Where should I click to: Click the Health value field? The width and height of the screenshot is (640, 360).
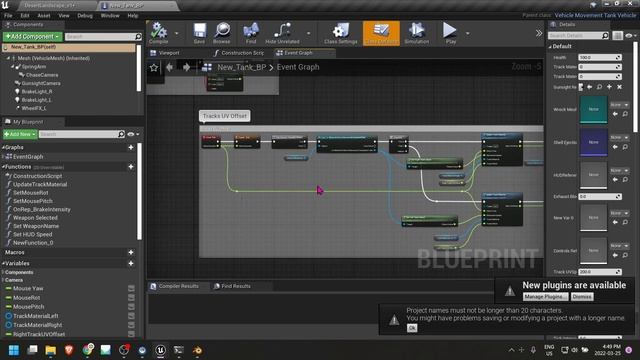tap(600, 58)
